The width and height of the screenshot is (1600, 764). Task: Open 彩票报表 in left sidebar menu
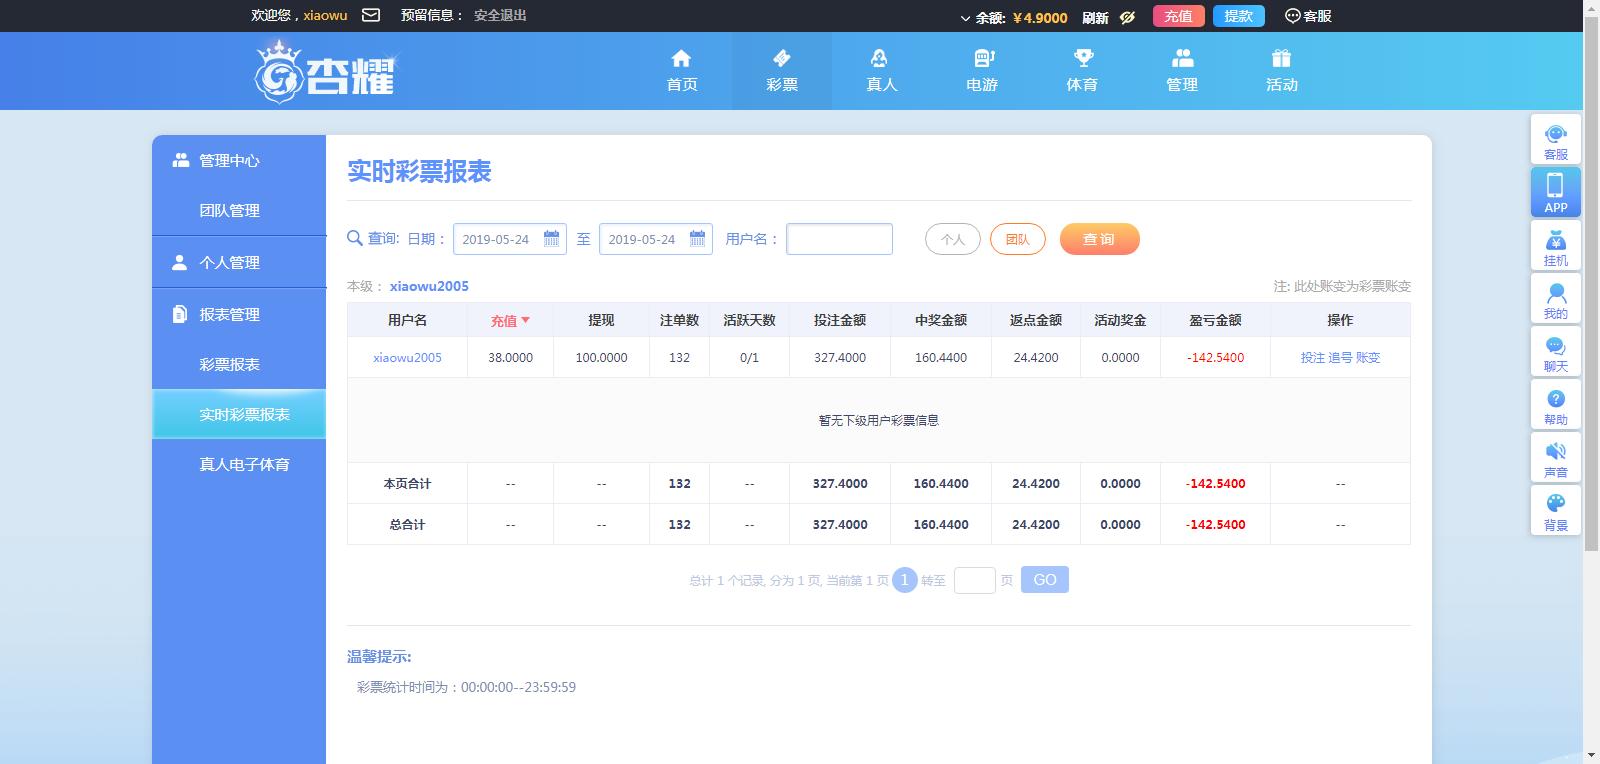[x=229, y=364]
